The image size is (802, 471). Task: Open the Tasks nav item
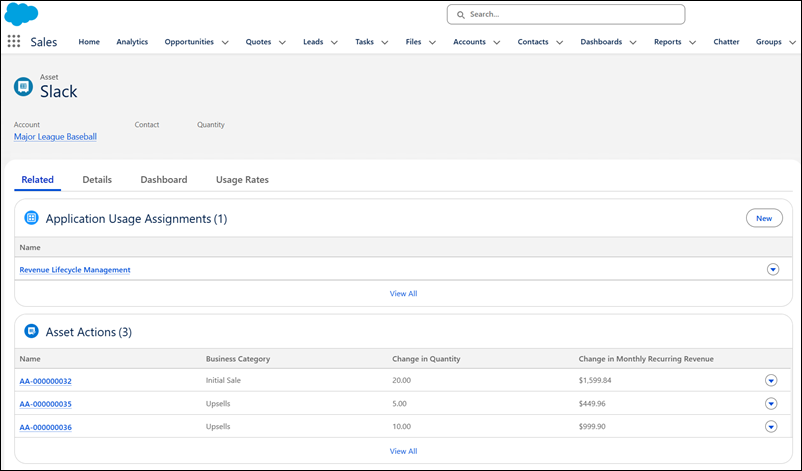pyautogui.click(x=365, y=42)
